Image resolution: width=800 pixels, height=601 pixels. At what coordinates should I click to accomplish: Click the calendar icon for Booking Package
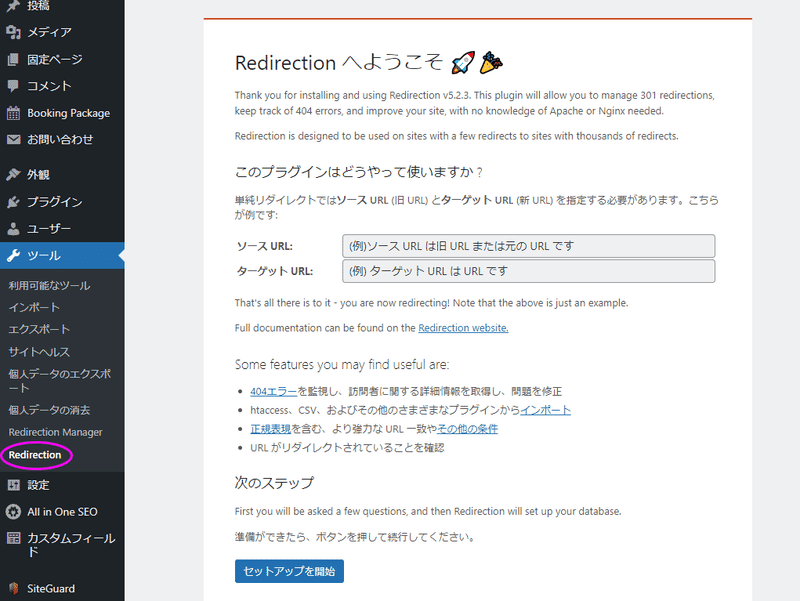pos(14,113)
